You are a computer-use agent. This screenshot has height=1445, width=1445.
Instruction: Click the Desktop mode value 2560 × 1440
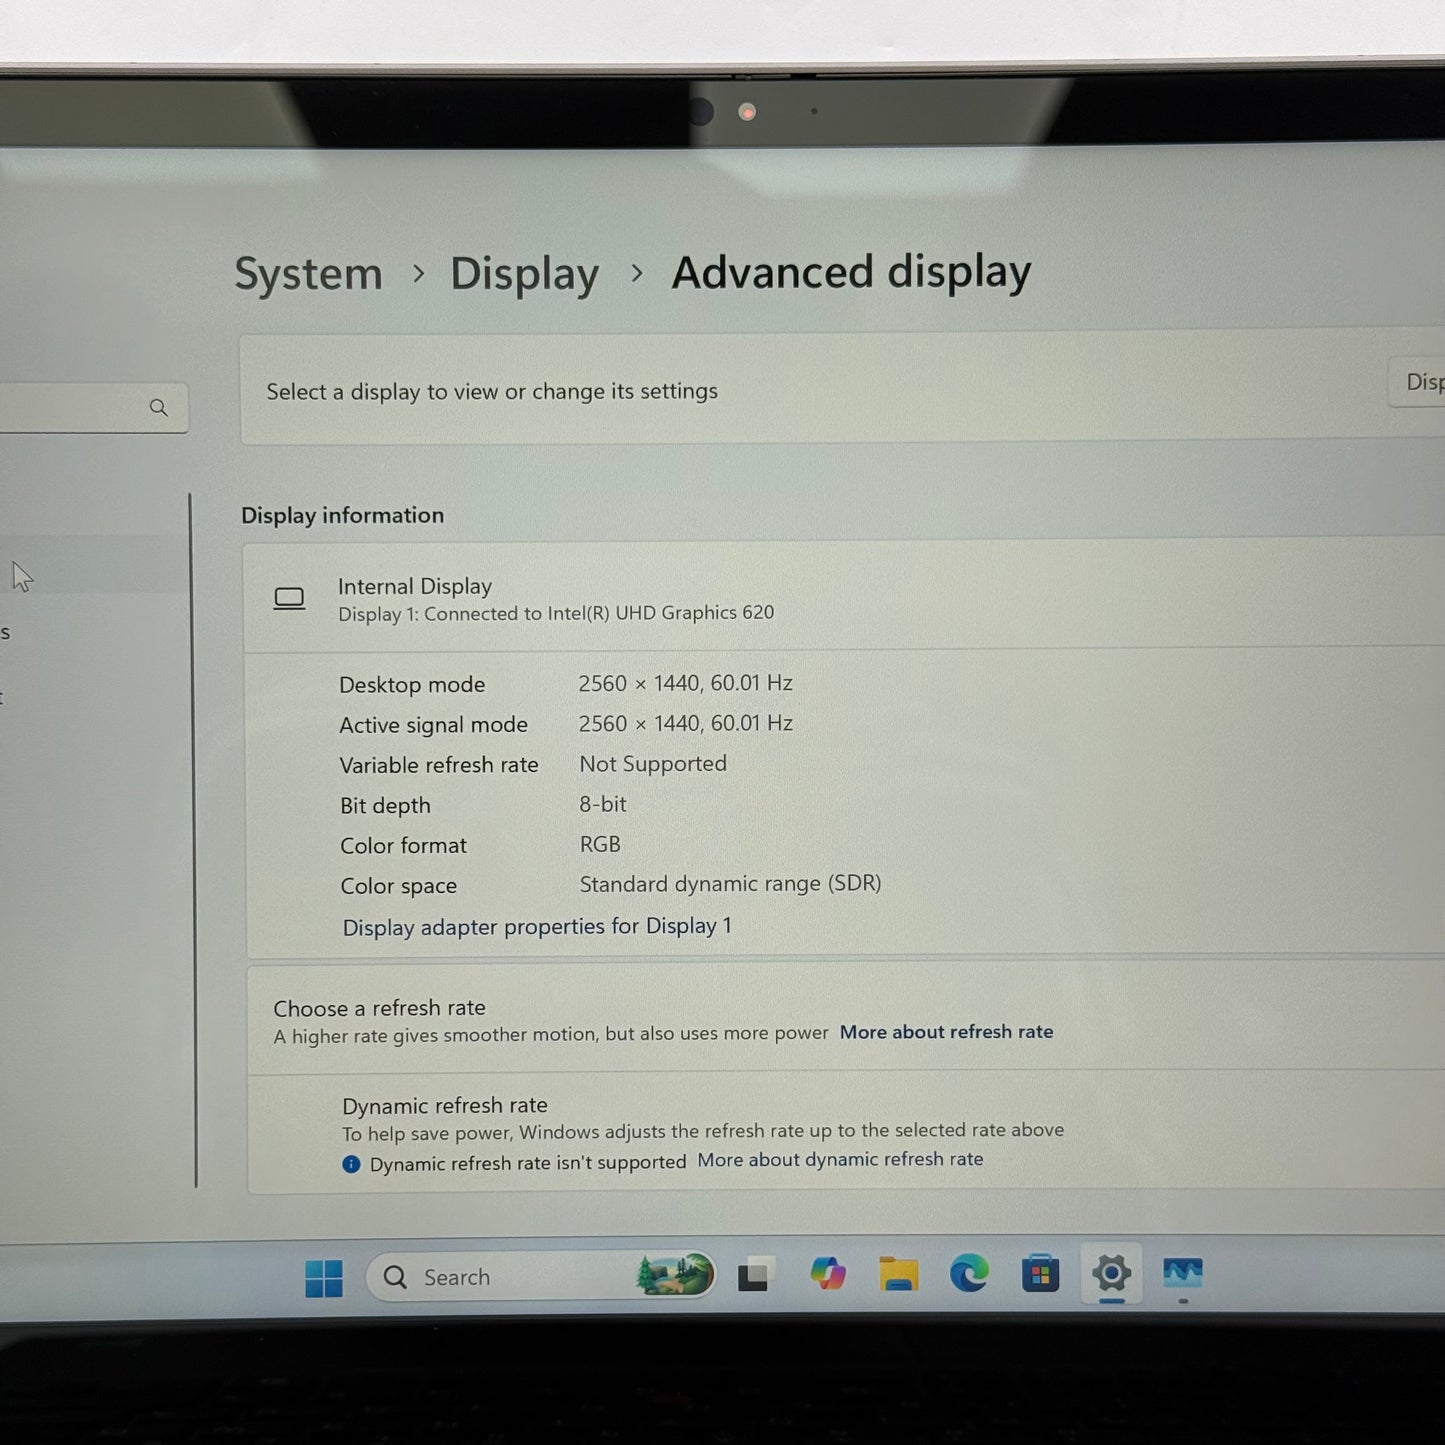pos(685,683)
